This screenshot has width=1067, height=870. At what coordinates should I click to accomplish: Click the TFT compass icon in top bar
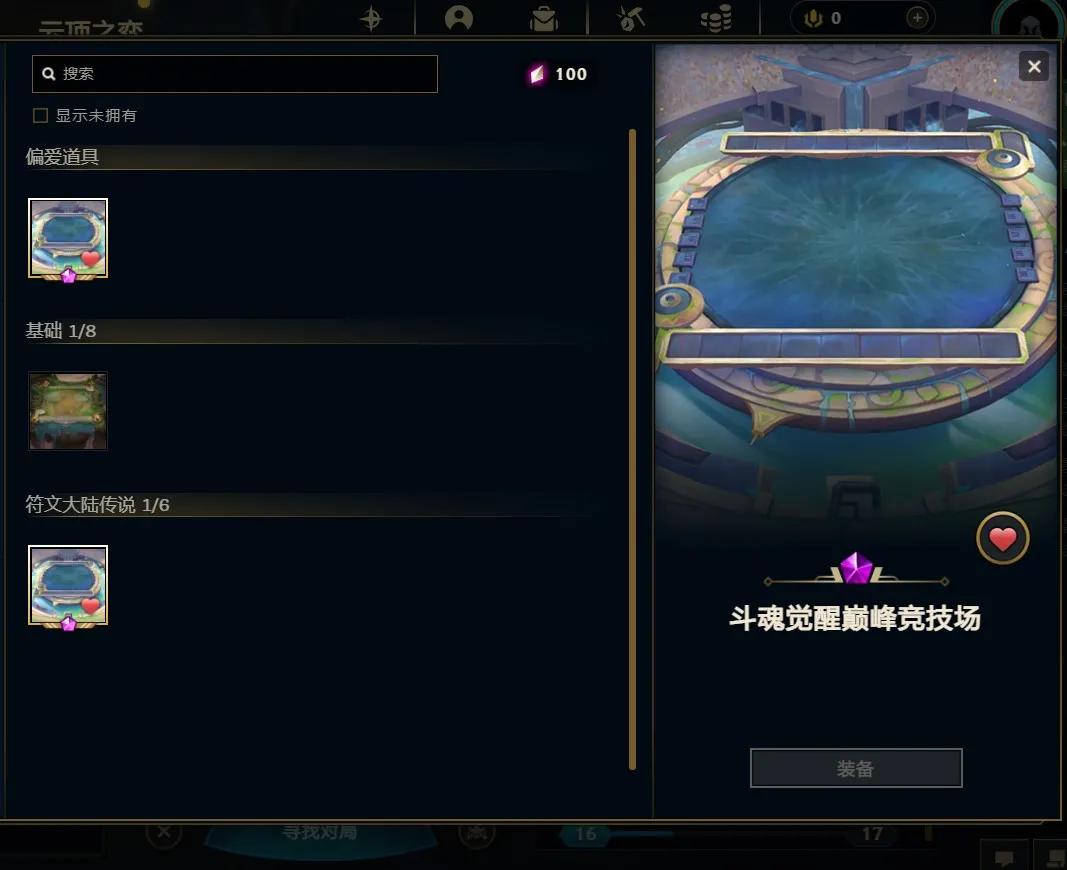[x=371, y=18]
